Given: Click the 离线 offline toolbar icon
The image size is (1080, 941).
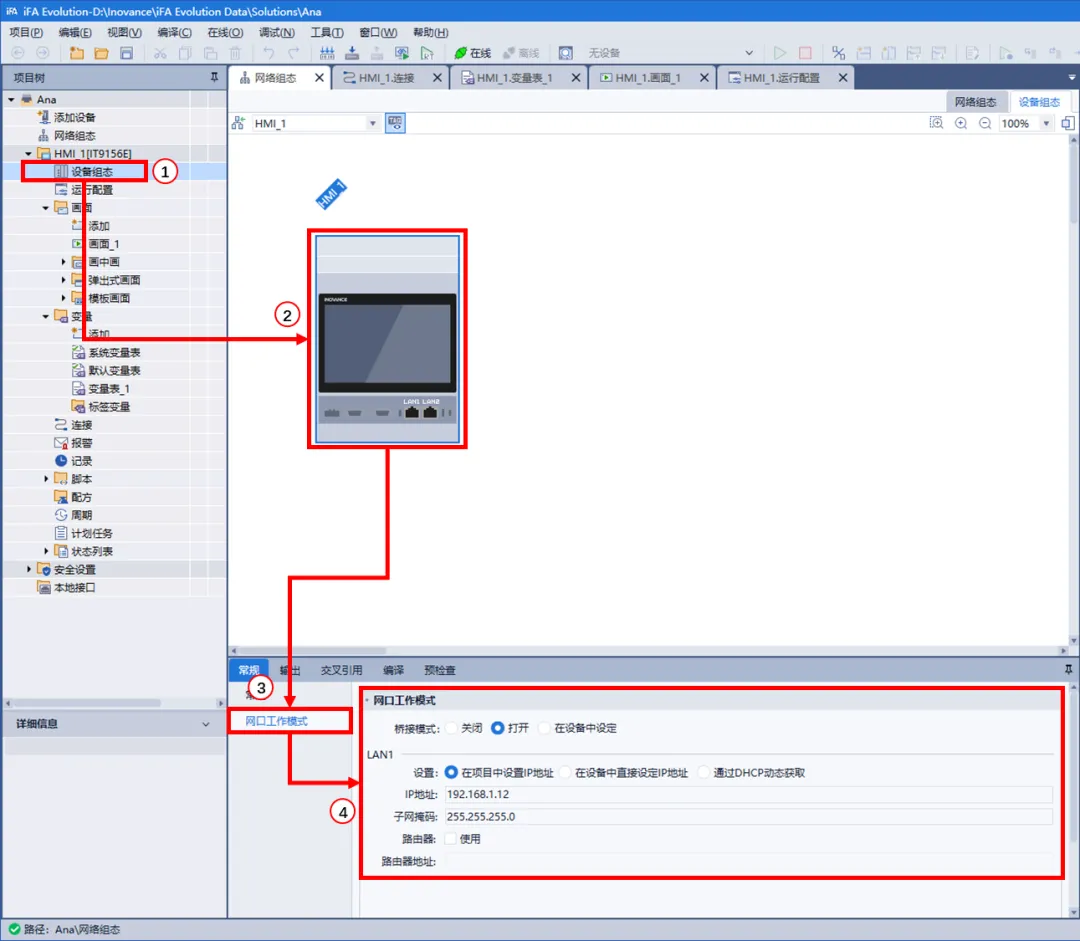Looking at the screenshot, I should click(x=521, y=53).
